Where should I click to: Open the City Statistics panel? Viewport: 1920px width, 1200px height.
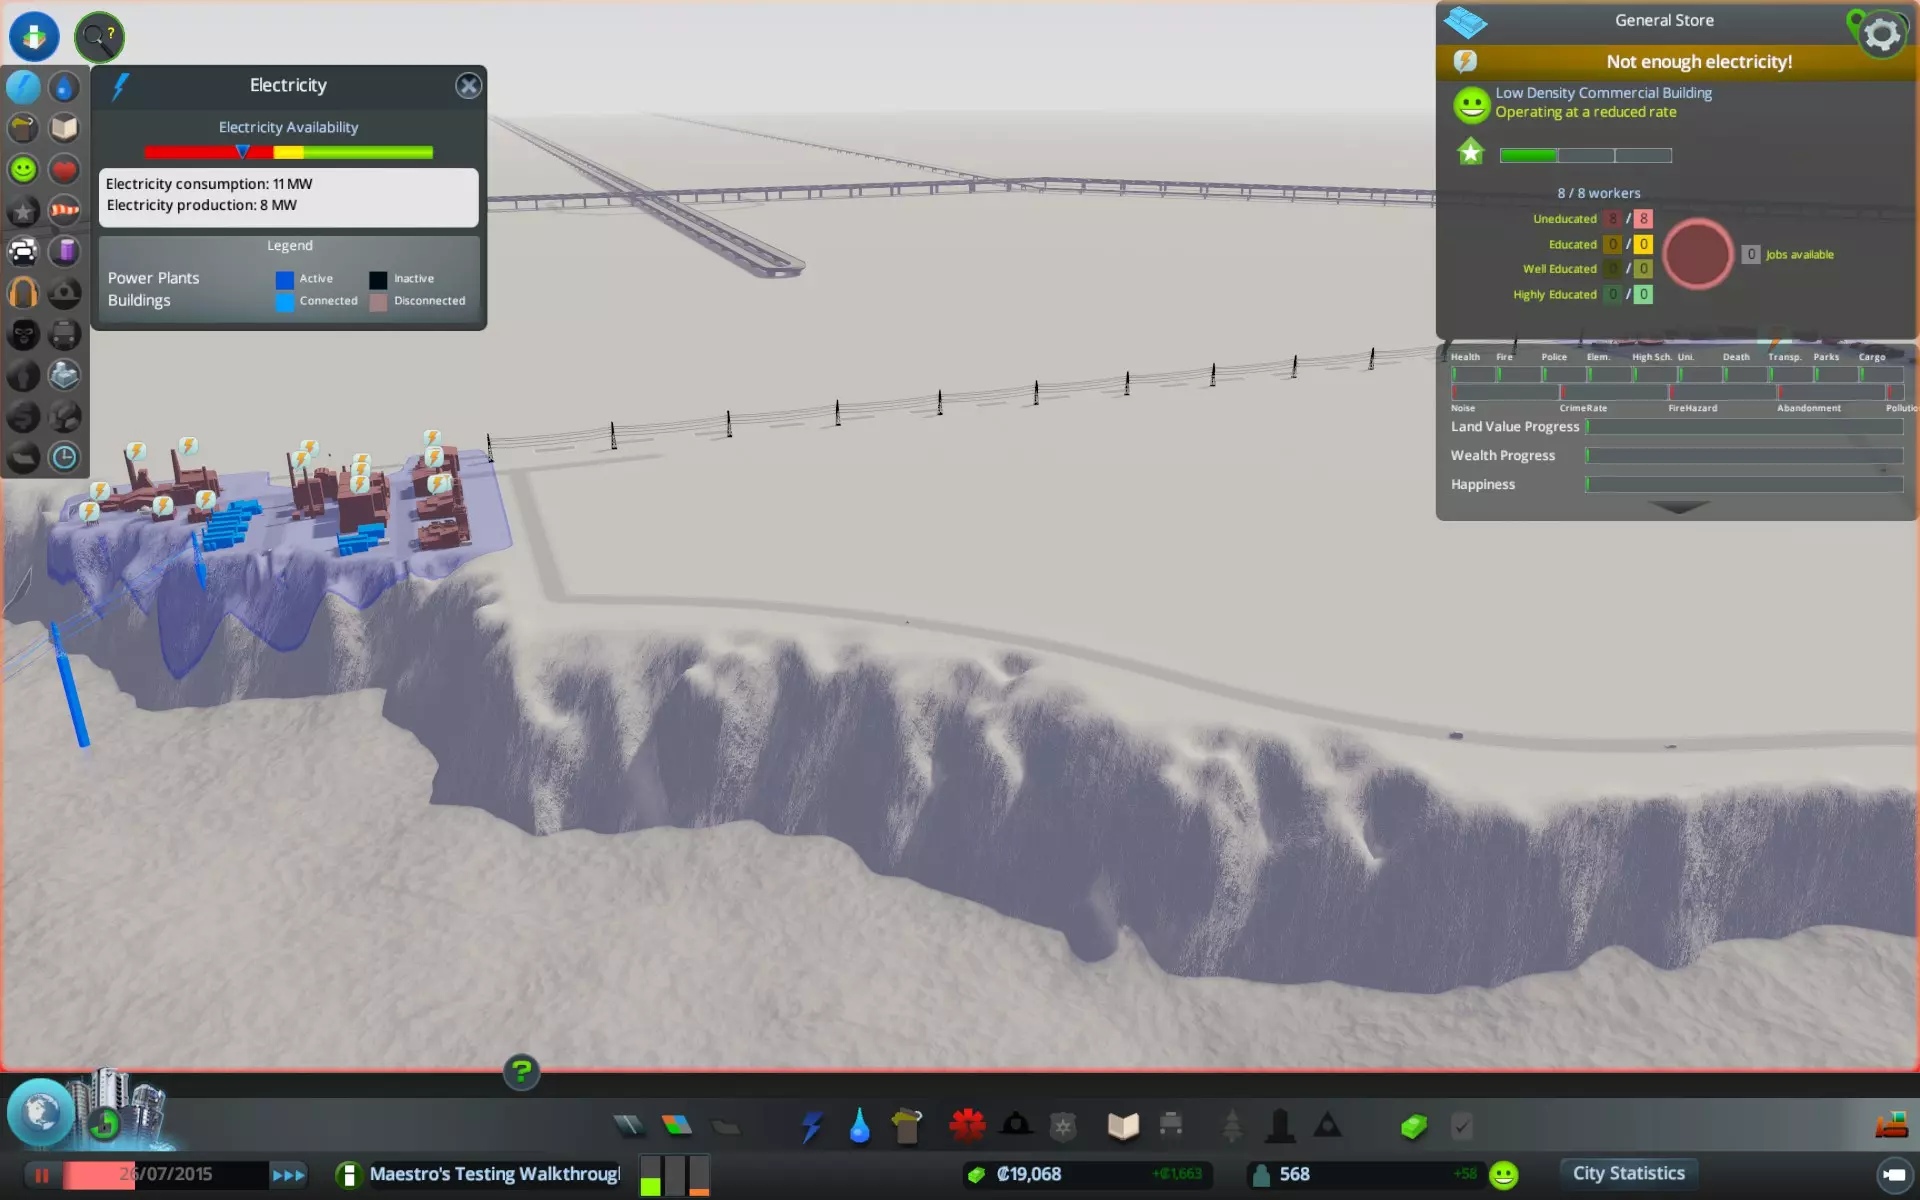click(x=1628, y=1174)
